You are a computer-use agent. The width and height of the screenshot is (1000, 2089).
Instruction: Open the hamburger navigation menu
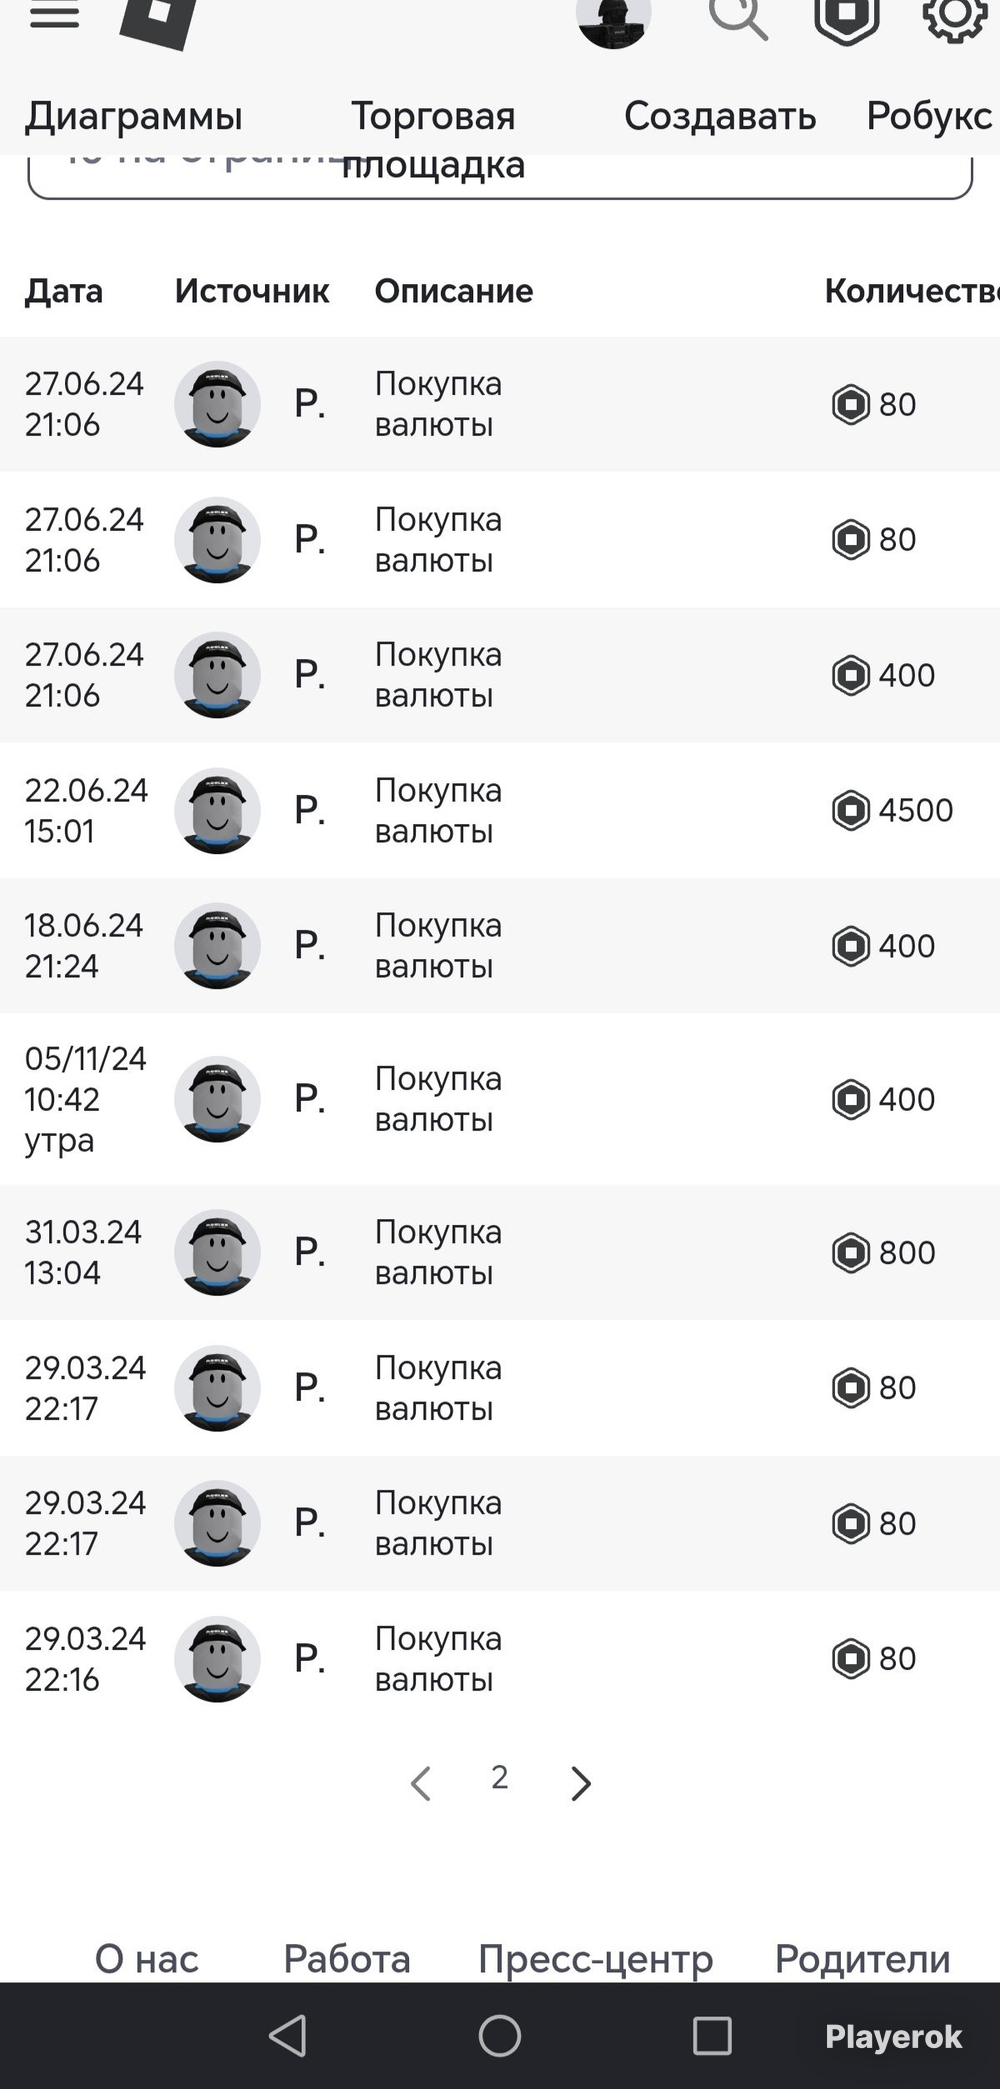(x=54, y=14)
